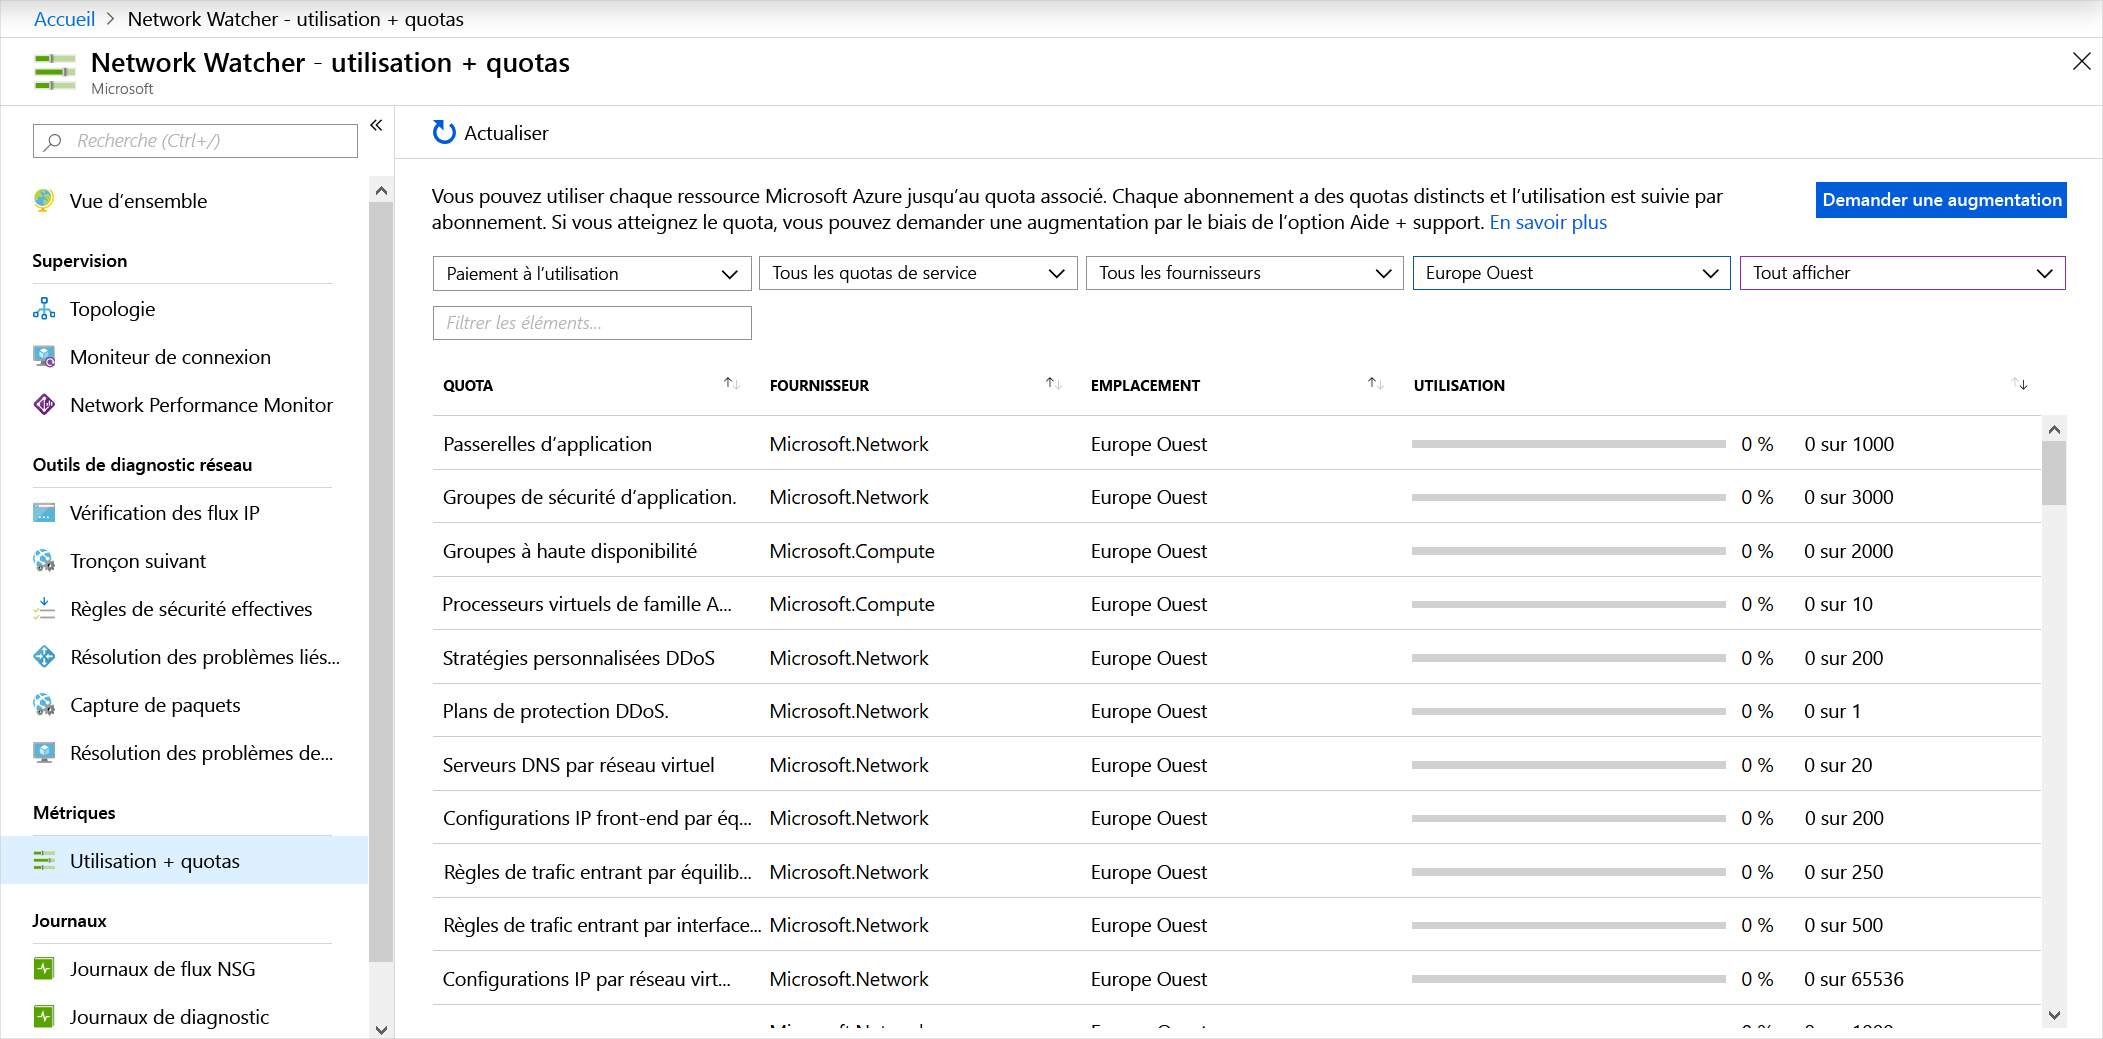Click the Groupes à haute disponibilité usage bar

(x=1568, y=551)
